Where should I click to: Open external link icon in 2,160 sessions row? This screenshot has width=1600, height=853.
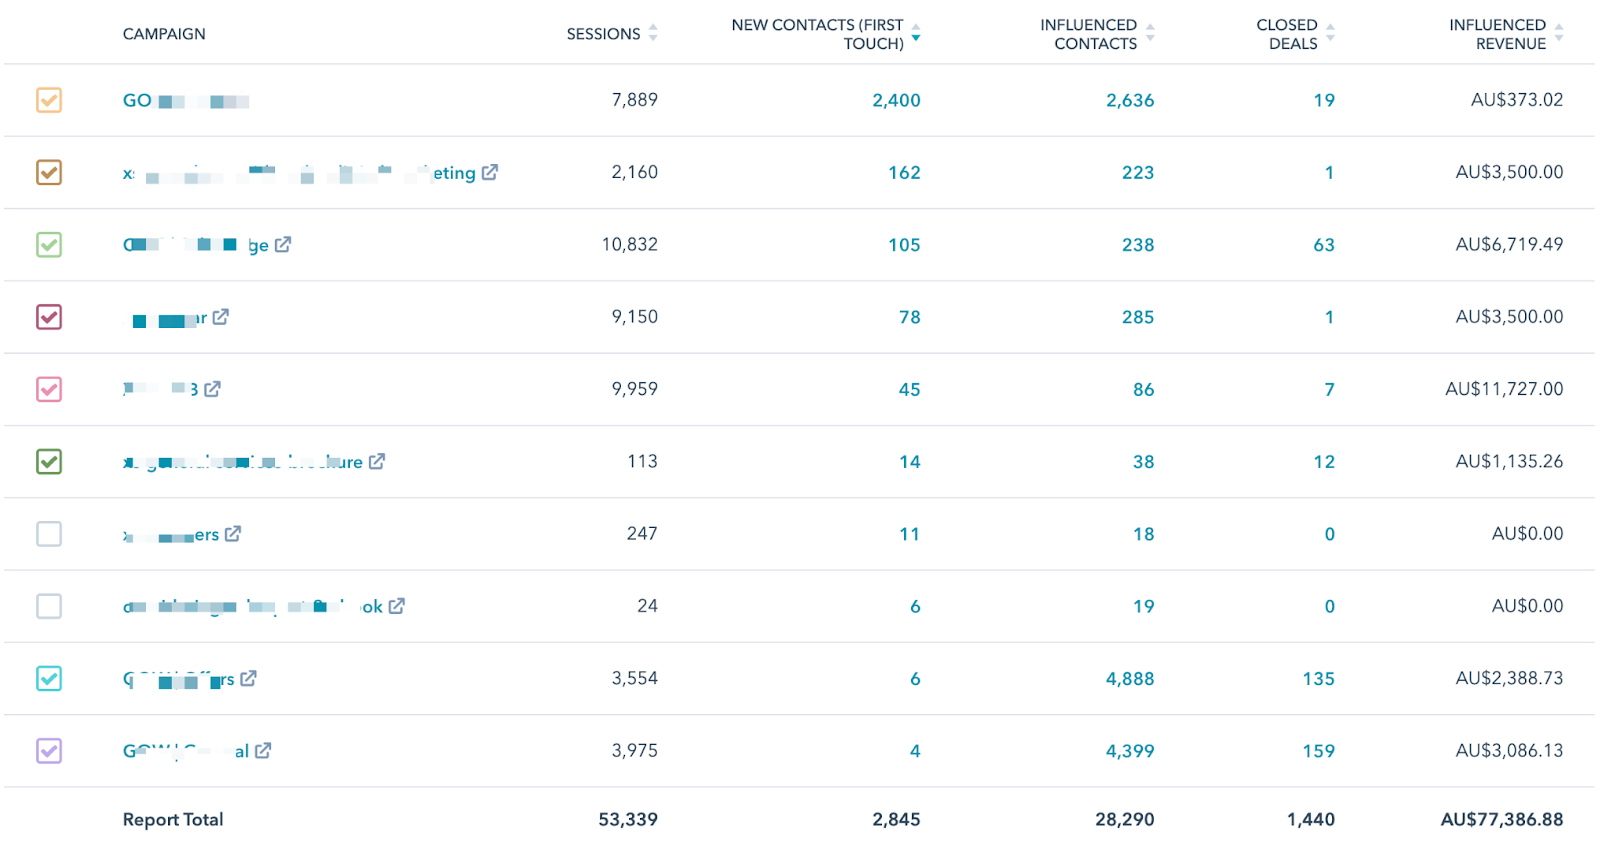(489, 172)
